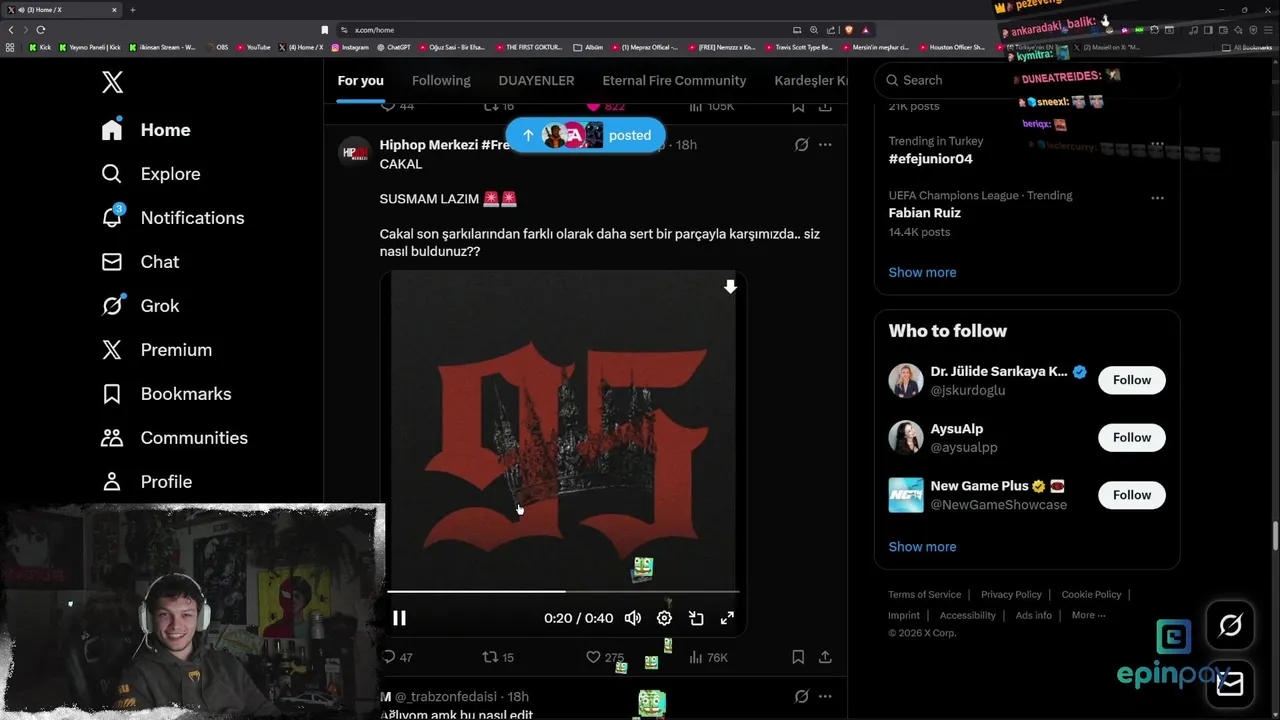Open more options on Hiphop Merkezi post
Image resolution: width=1280 pixels, height=720 pixels.
point(825,145)
